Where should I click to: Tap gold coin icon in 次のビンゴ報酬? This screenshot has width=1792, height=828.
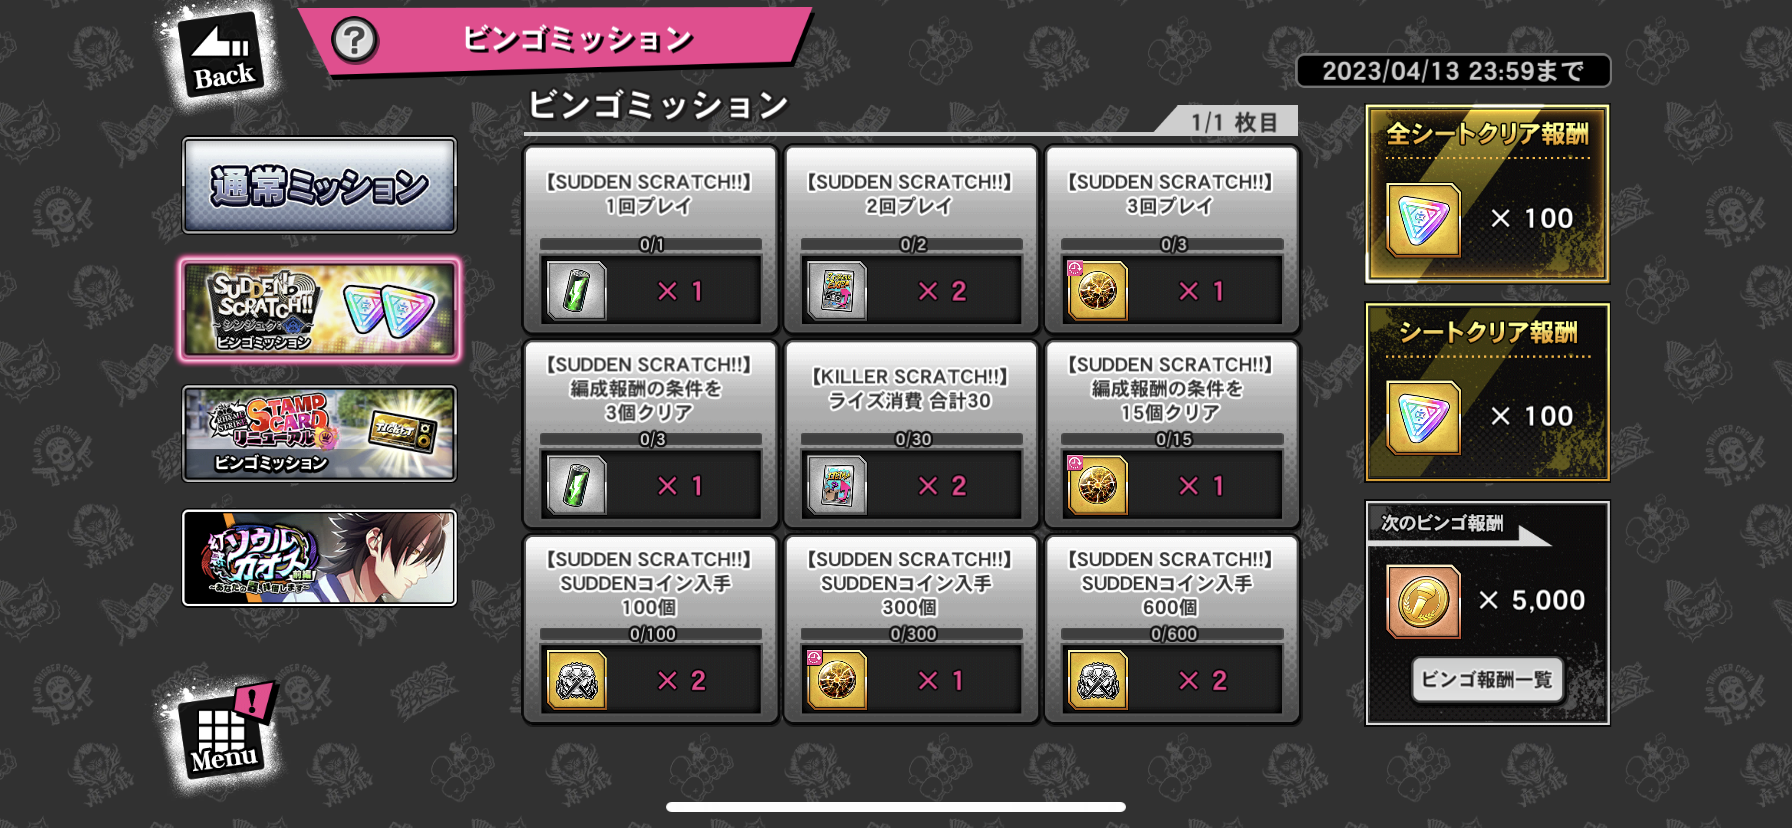(x=1423, y=602)
